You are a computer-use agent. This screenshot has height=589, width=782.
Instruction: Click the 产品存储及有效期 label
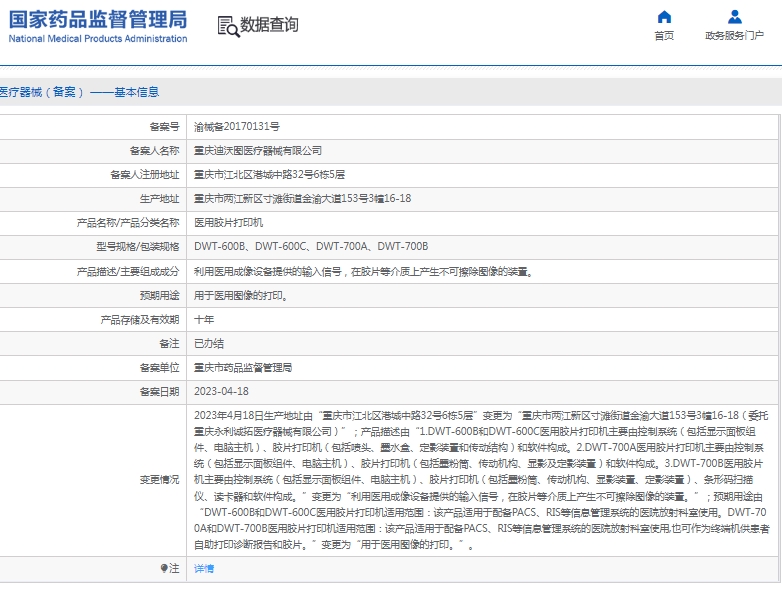(x=140, y=320)
